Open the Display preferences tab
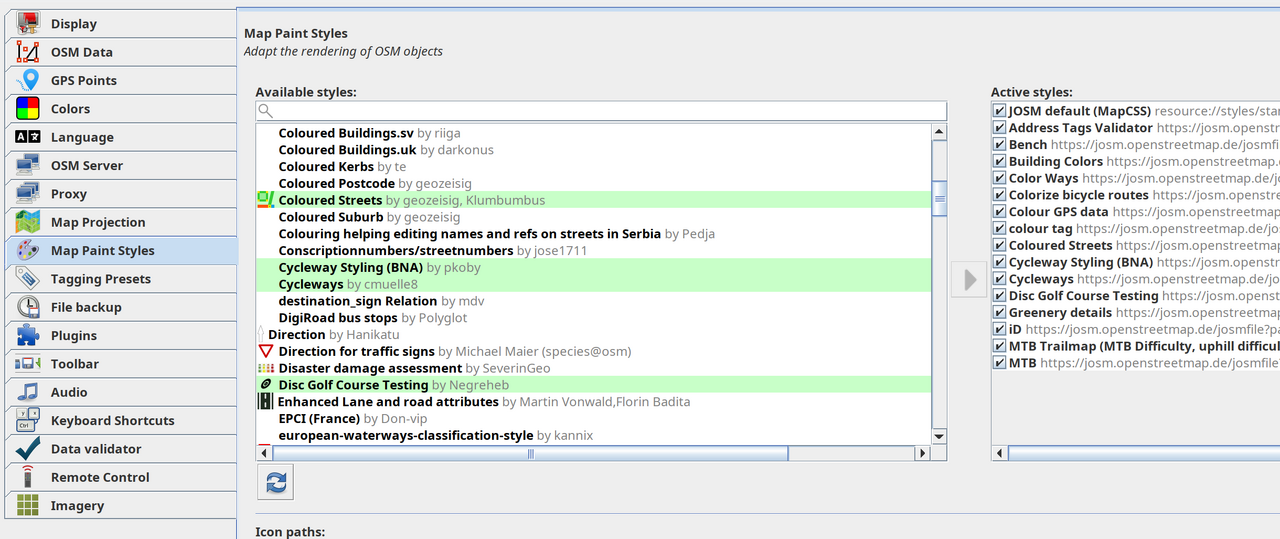 tap(74, 24)
